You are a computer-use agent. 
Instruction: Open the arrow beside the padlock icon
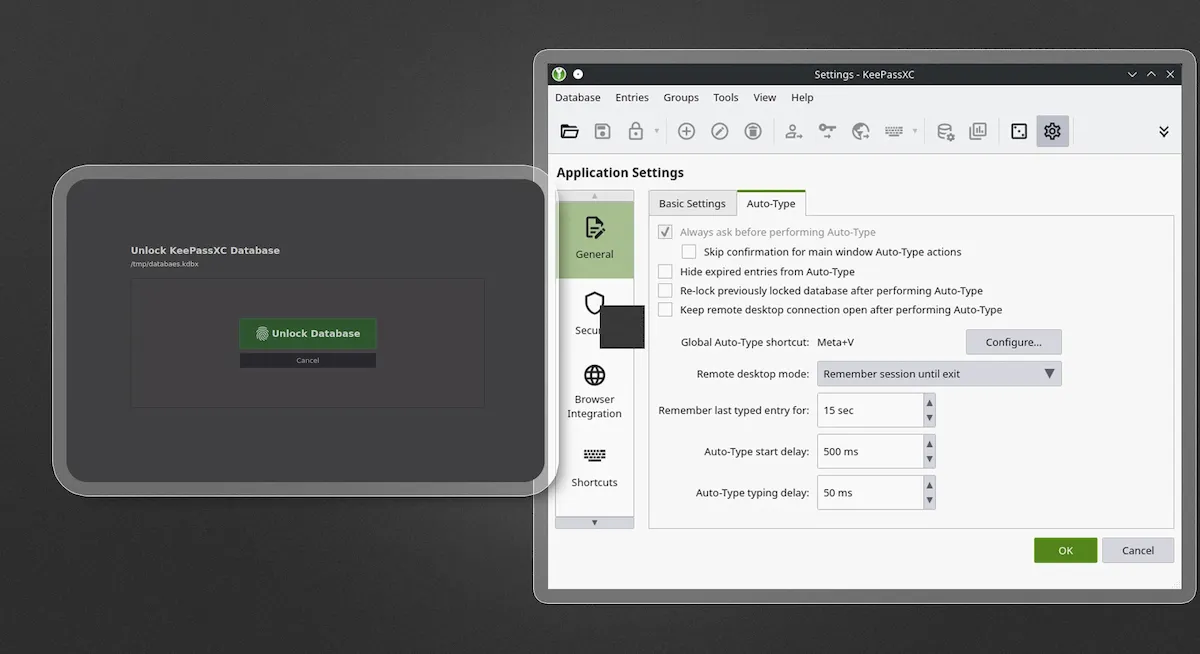[657, 131]
